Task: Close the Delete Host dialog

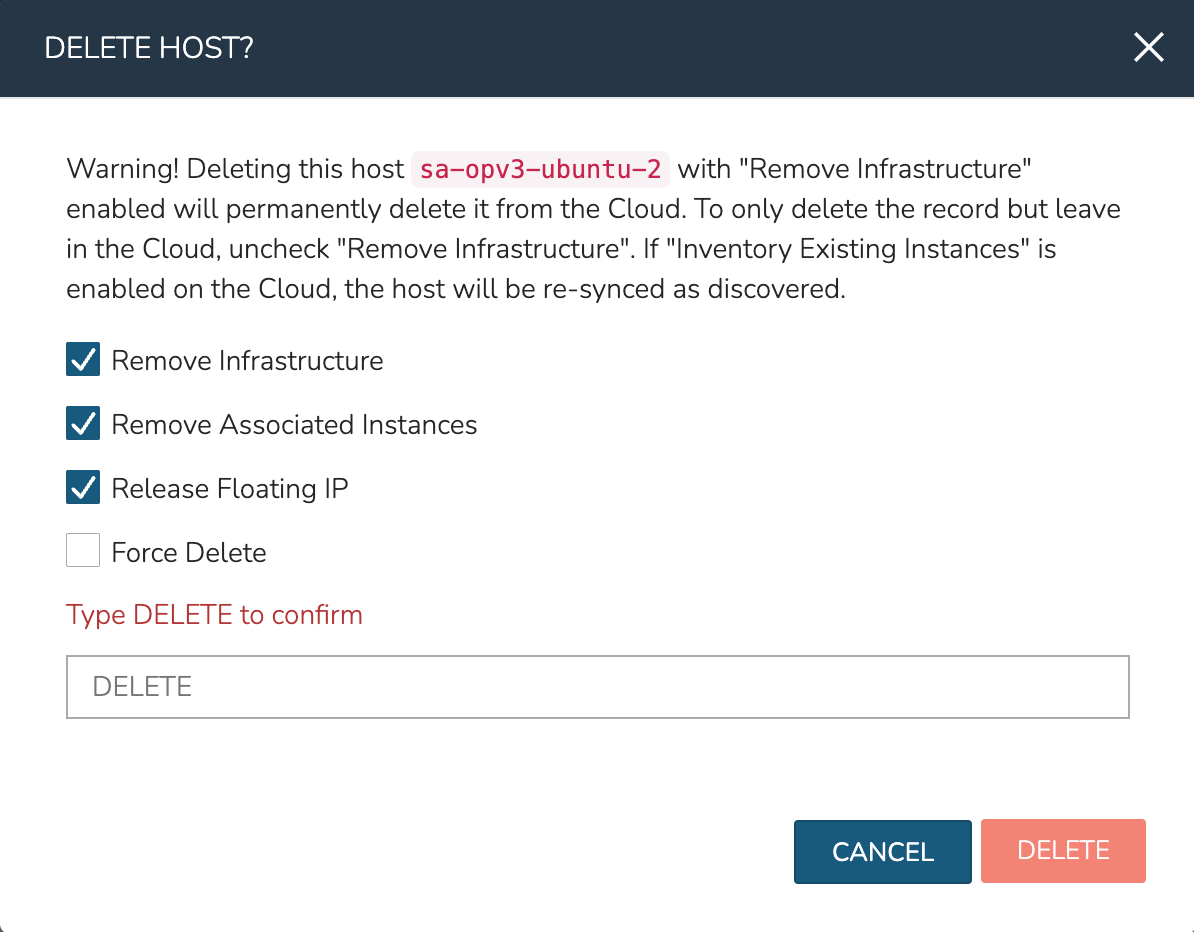Action: 1148,48
